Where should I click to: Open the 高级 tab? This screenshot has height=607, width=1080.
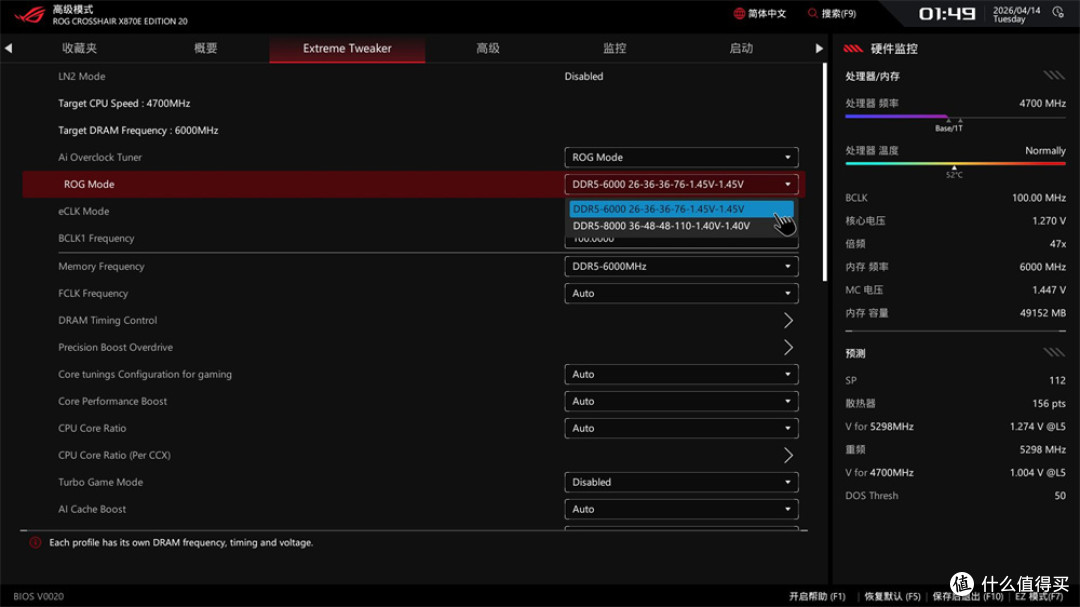(x=488, y=48)
